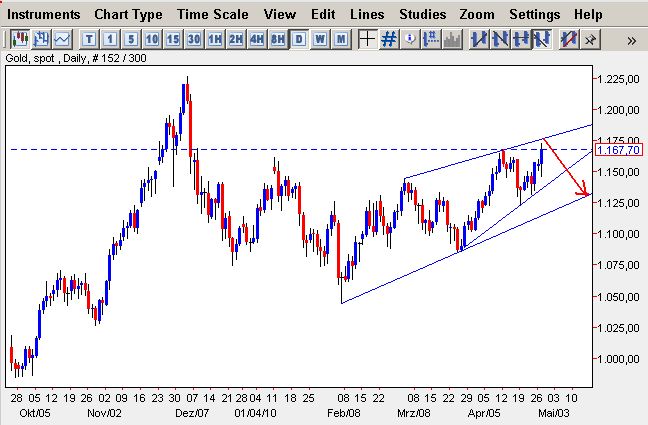Screen dimensions: 648x425
Task: Open the Studies menu
Action: (422, 14)
